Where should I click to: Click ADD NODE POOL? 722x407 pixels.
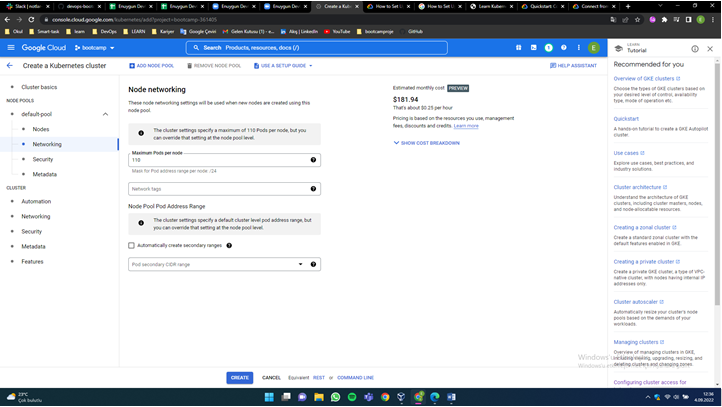coord(151,66)
